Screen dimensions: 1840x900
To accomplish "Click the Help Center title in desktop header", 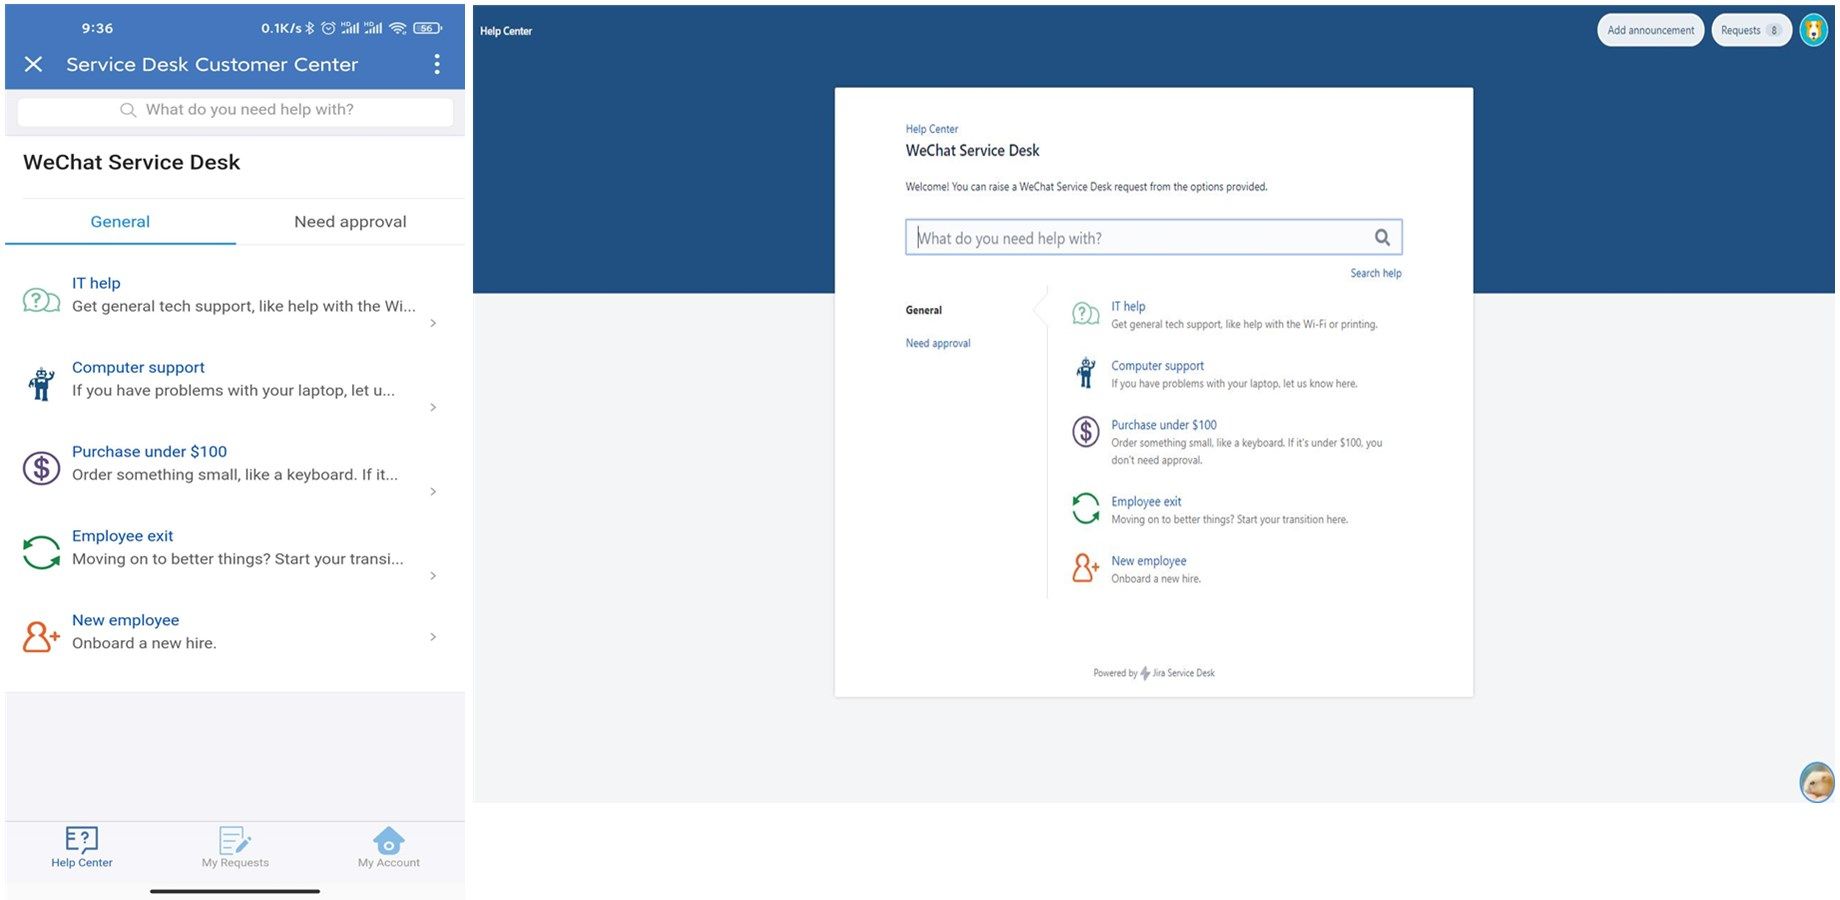I will point(506,31).
